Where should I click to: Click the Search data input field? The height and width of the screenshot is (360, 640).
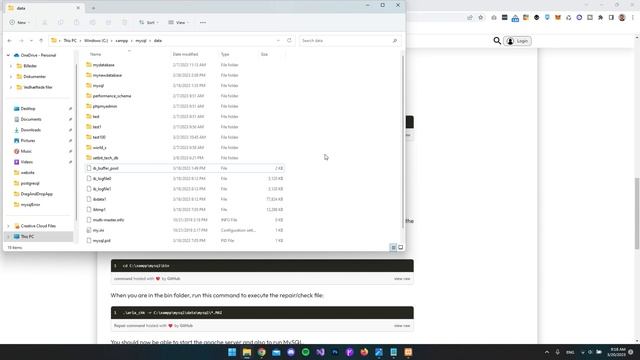tap(350, 41)
